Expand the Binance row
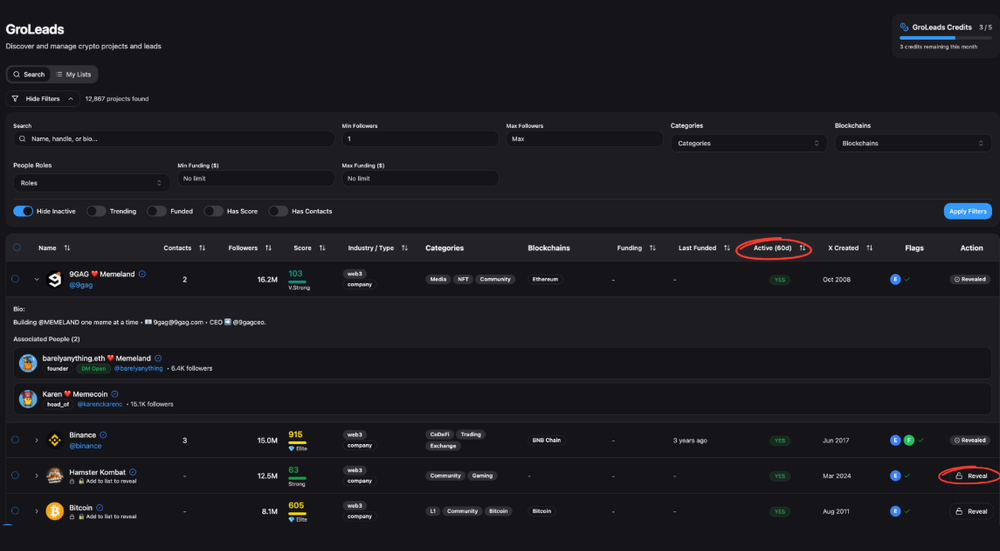1000x551 pixels. (x=36, y=440)
